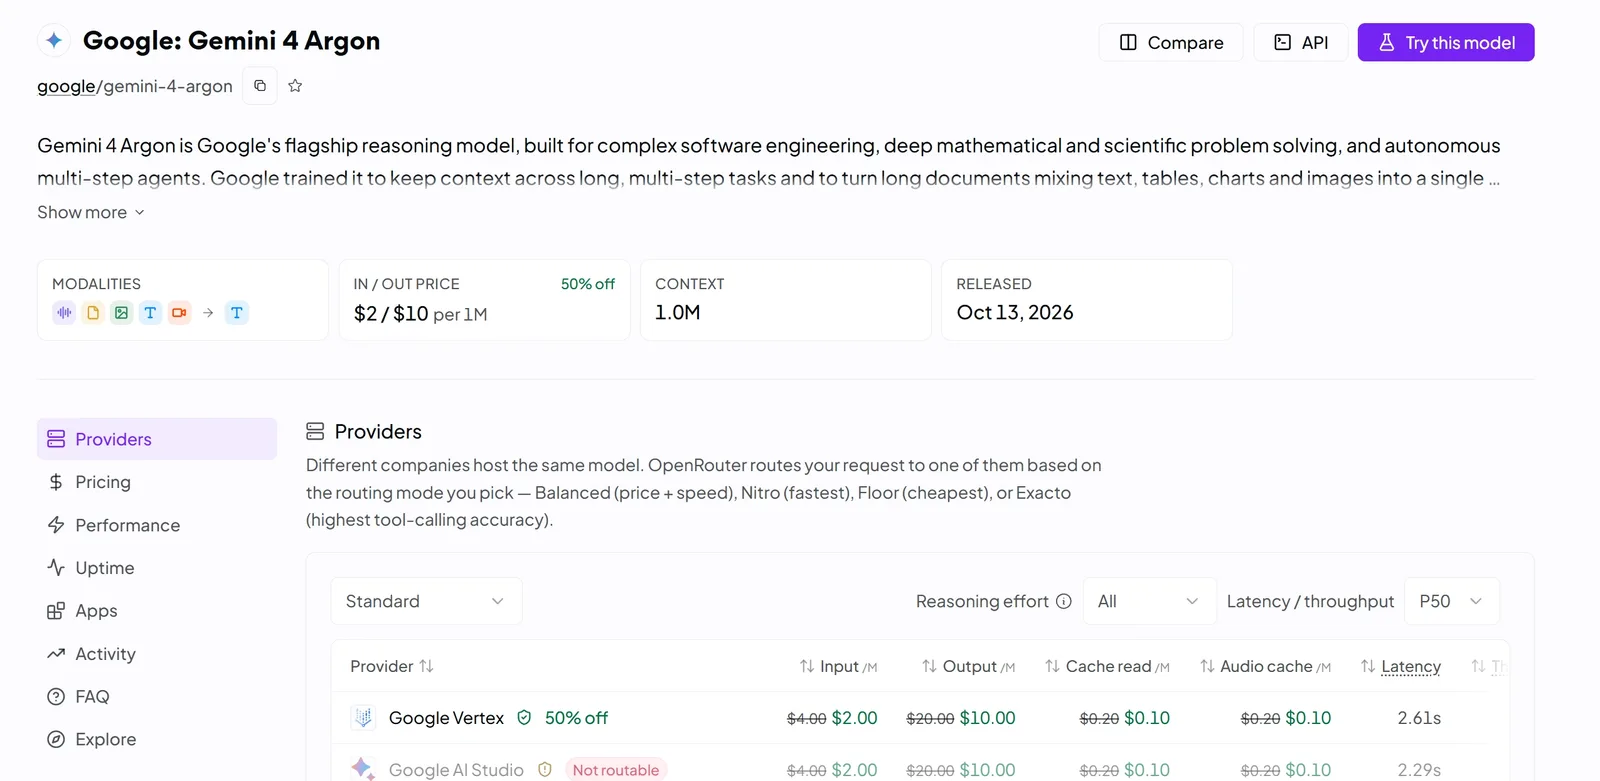Click the file modality icon
The height and width of the screenshot is (781, 1600).
pyautogui.click(x=93, y=313)
